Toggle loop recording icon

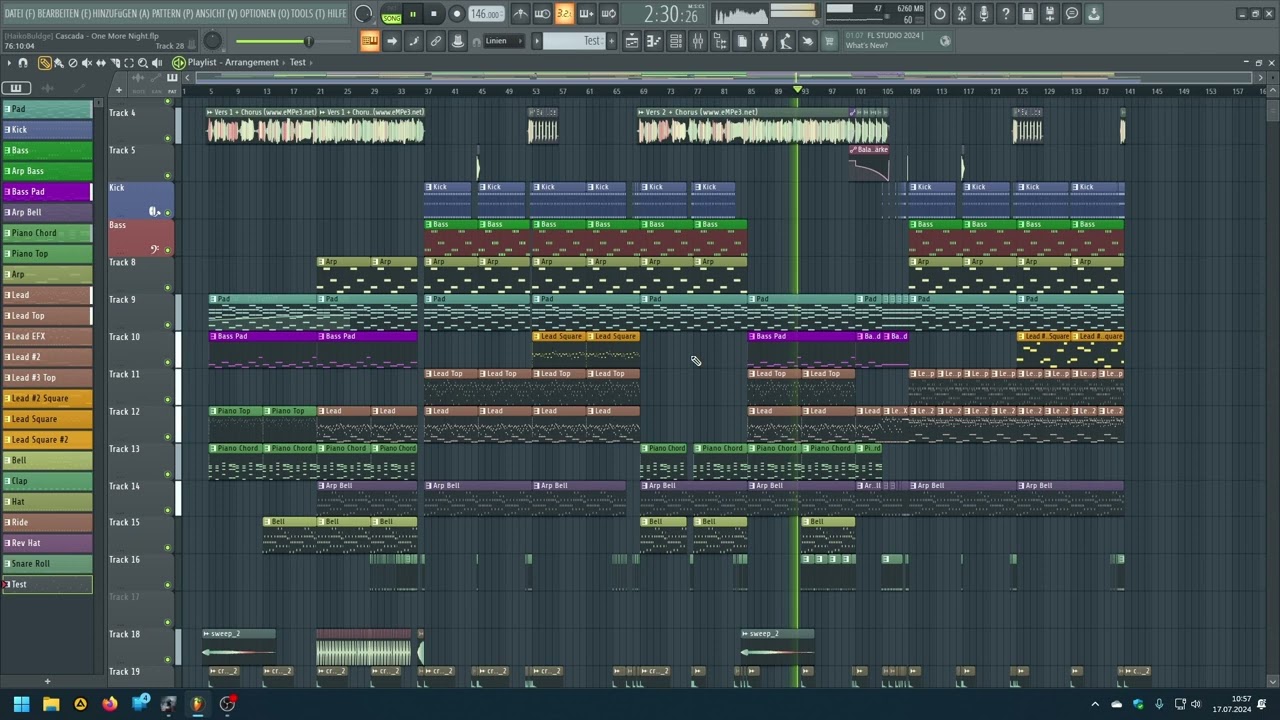coord(609,14)
